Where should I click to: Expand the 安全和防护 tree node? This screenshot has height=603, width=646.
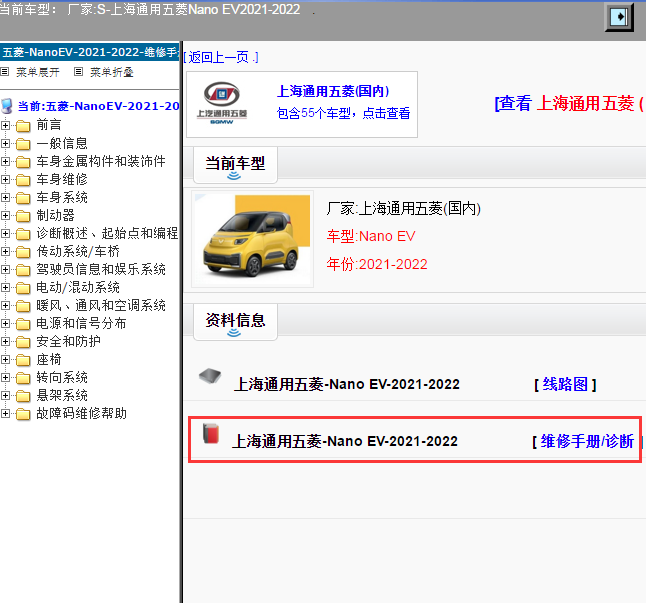[x=5, y=341]
